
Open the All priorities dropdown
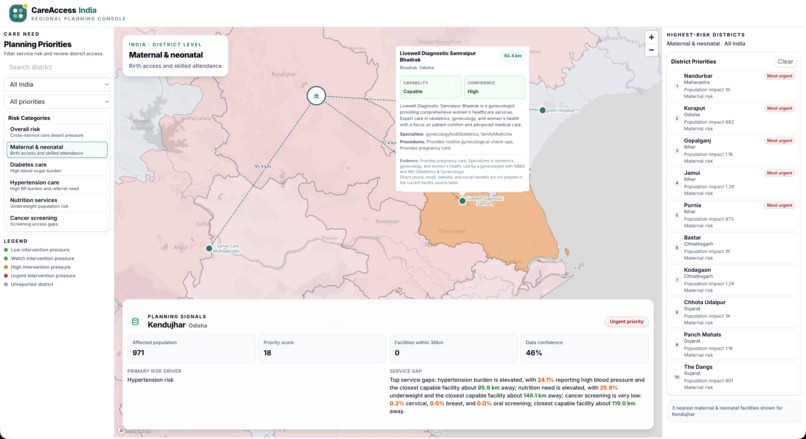(57, 101)
